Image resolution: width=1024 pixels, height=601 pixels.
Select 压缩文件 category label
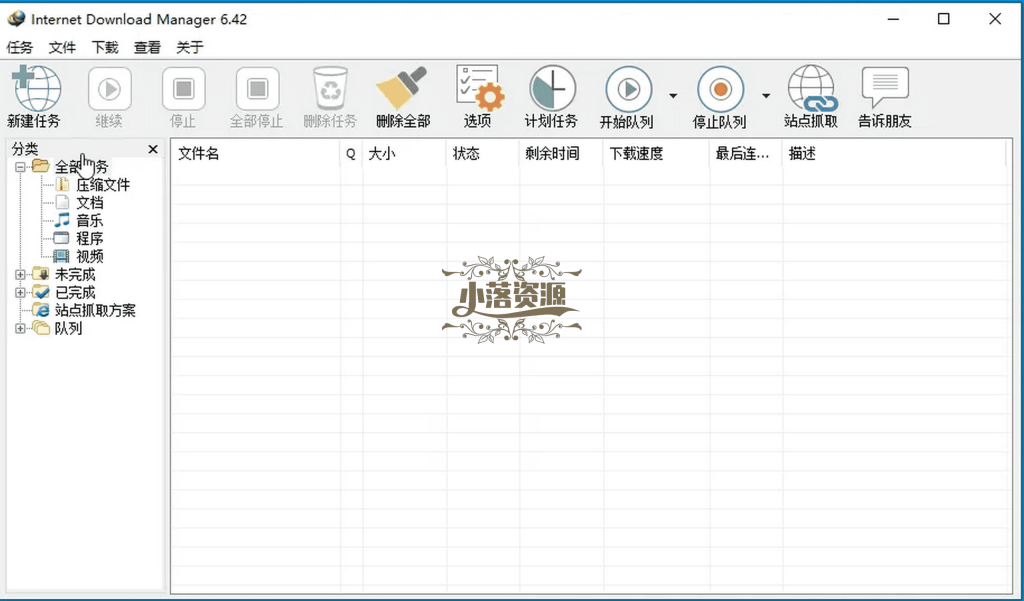[x=103, y=185]
